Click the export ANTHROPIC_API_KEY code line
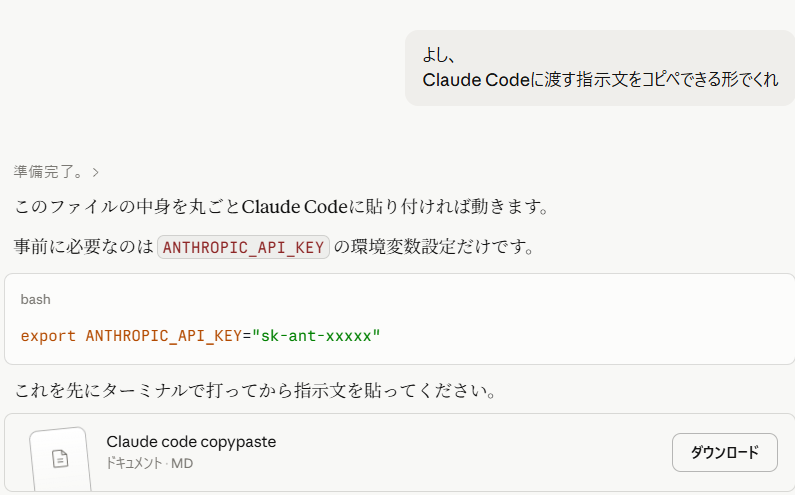This screenshot has height=495, width=795. pos(200,336)
